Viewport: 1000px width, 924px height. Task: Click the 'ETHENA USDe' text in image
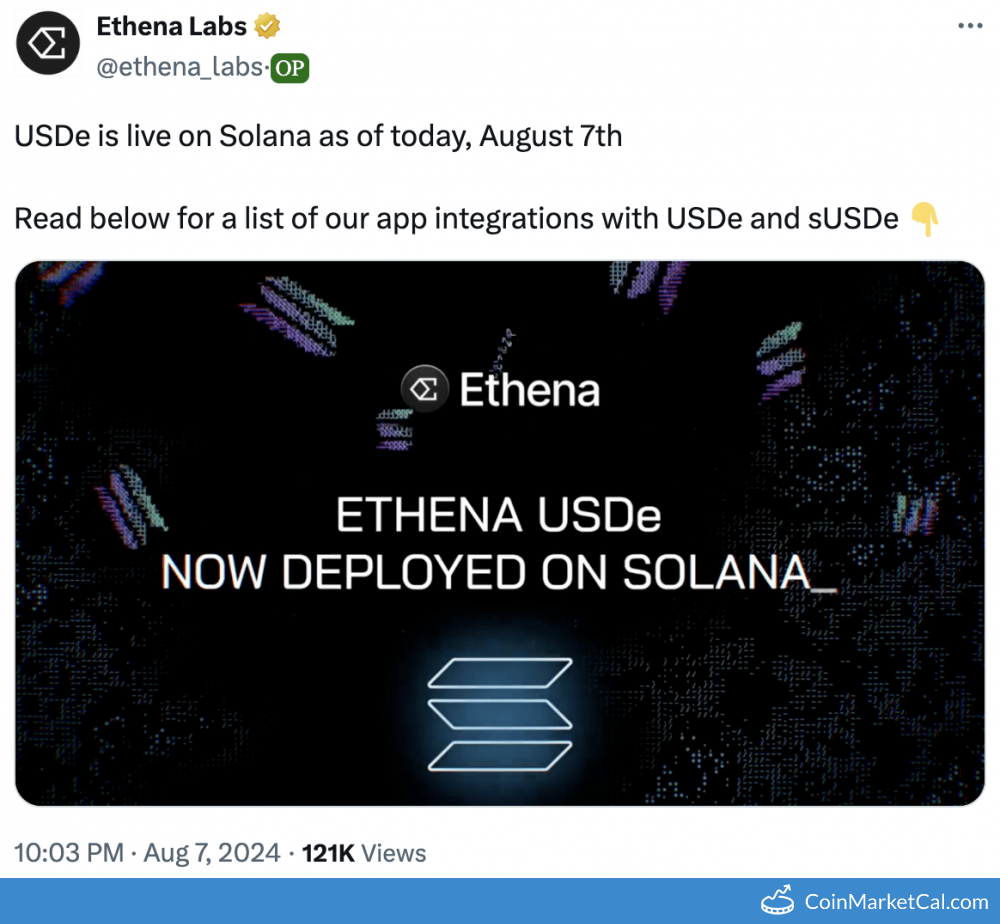tap(499, 517)
